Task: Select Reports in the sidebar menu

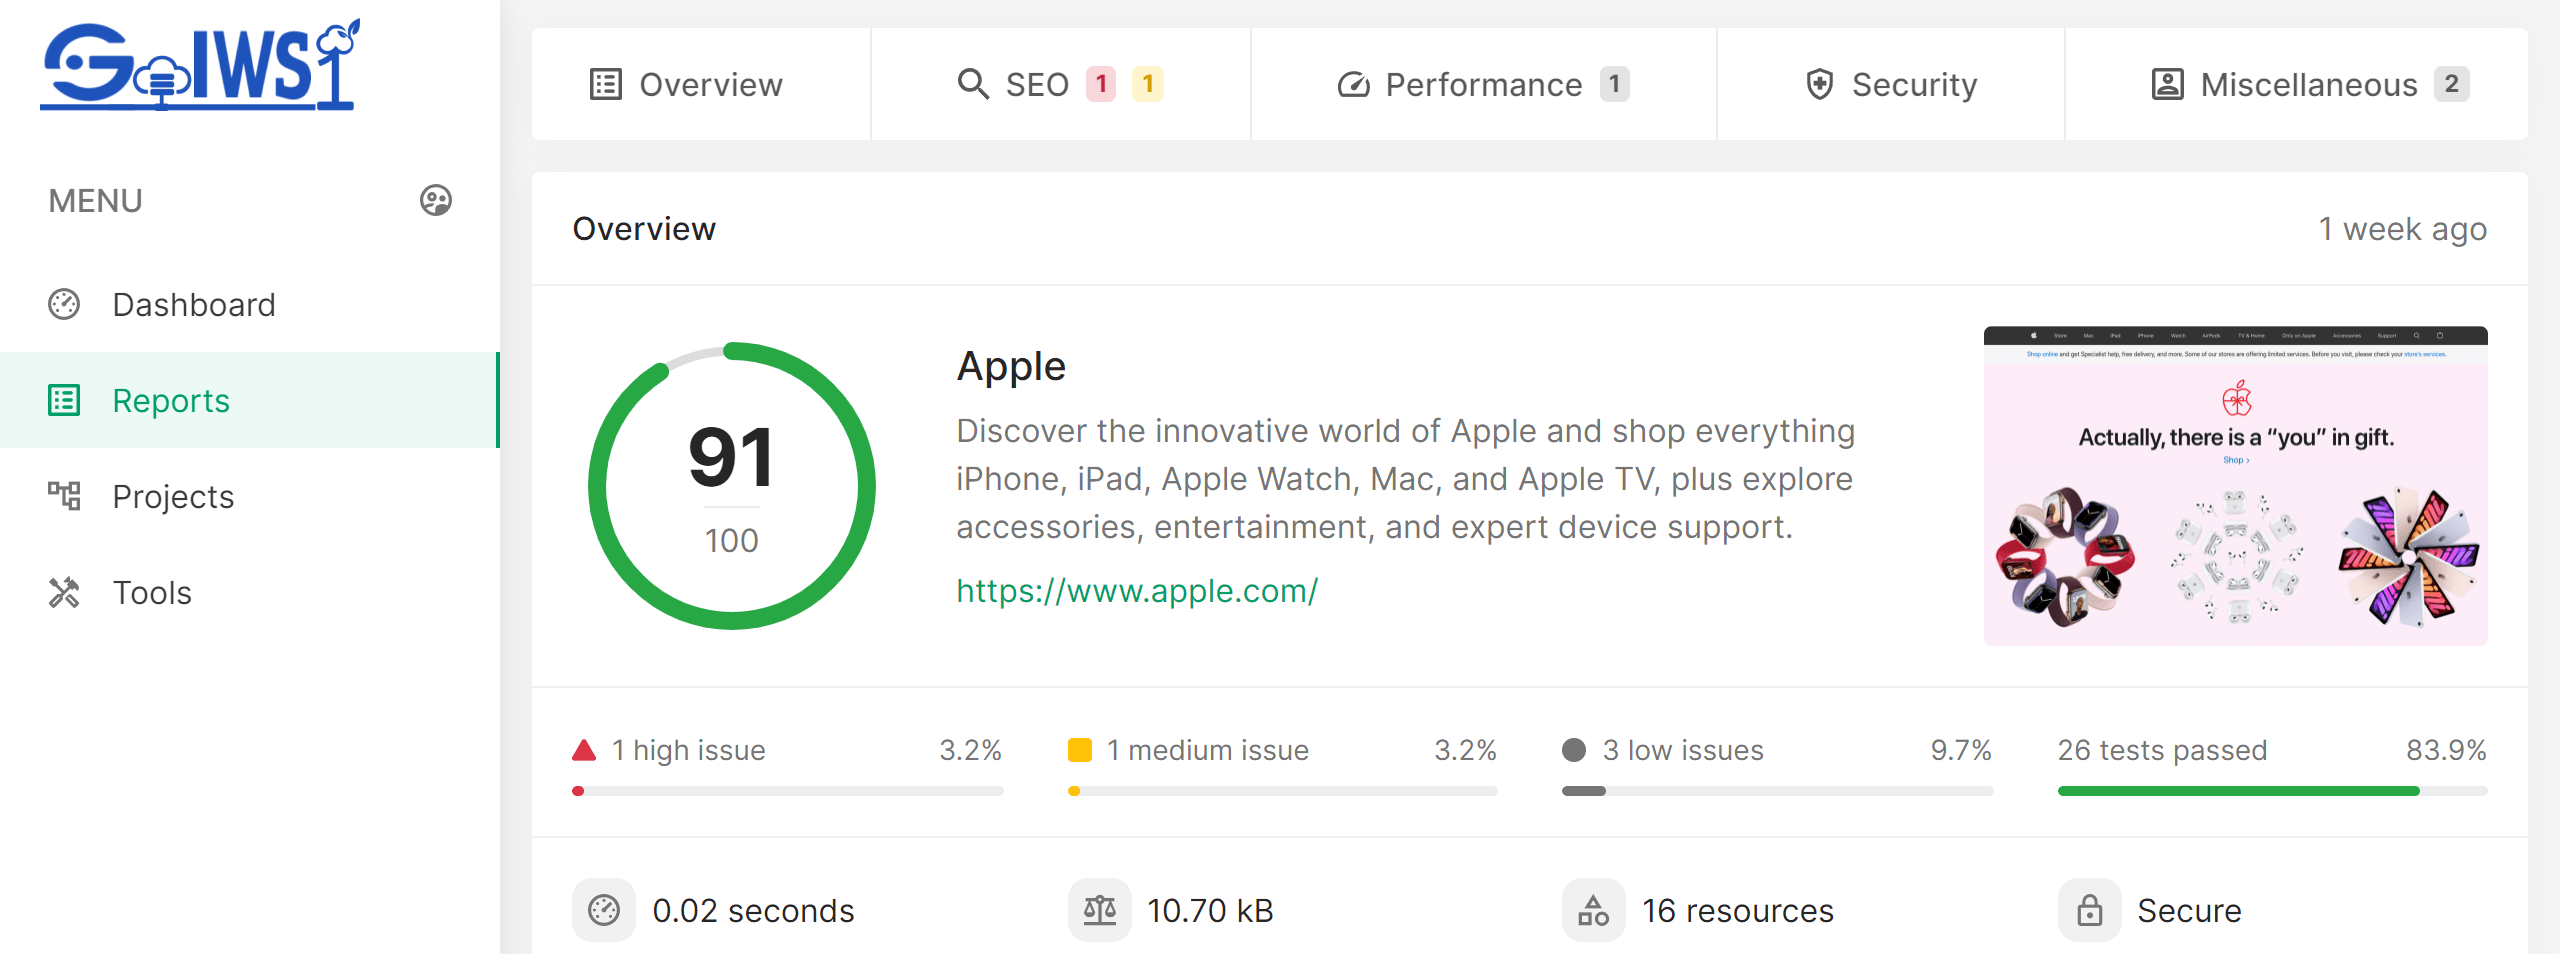Action: pos(170,400)
